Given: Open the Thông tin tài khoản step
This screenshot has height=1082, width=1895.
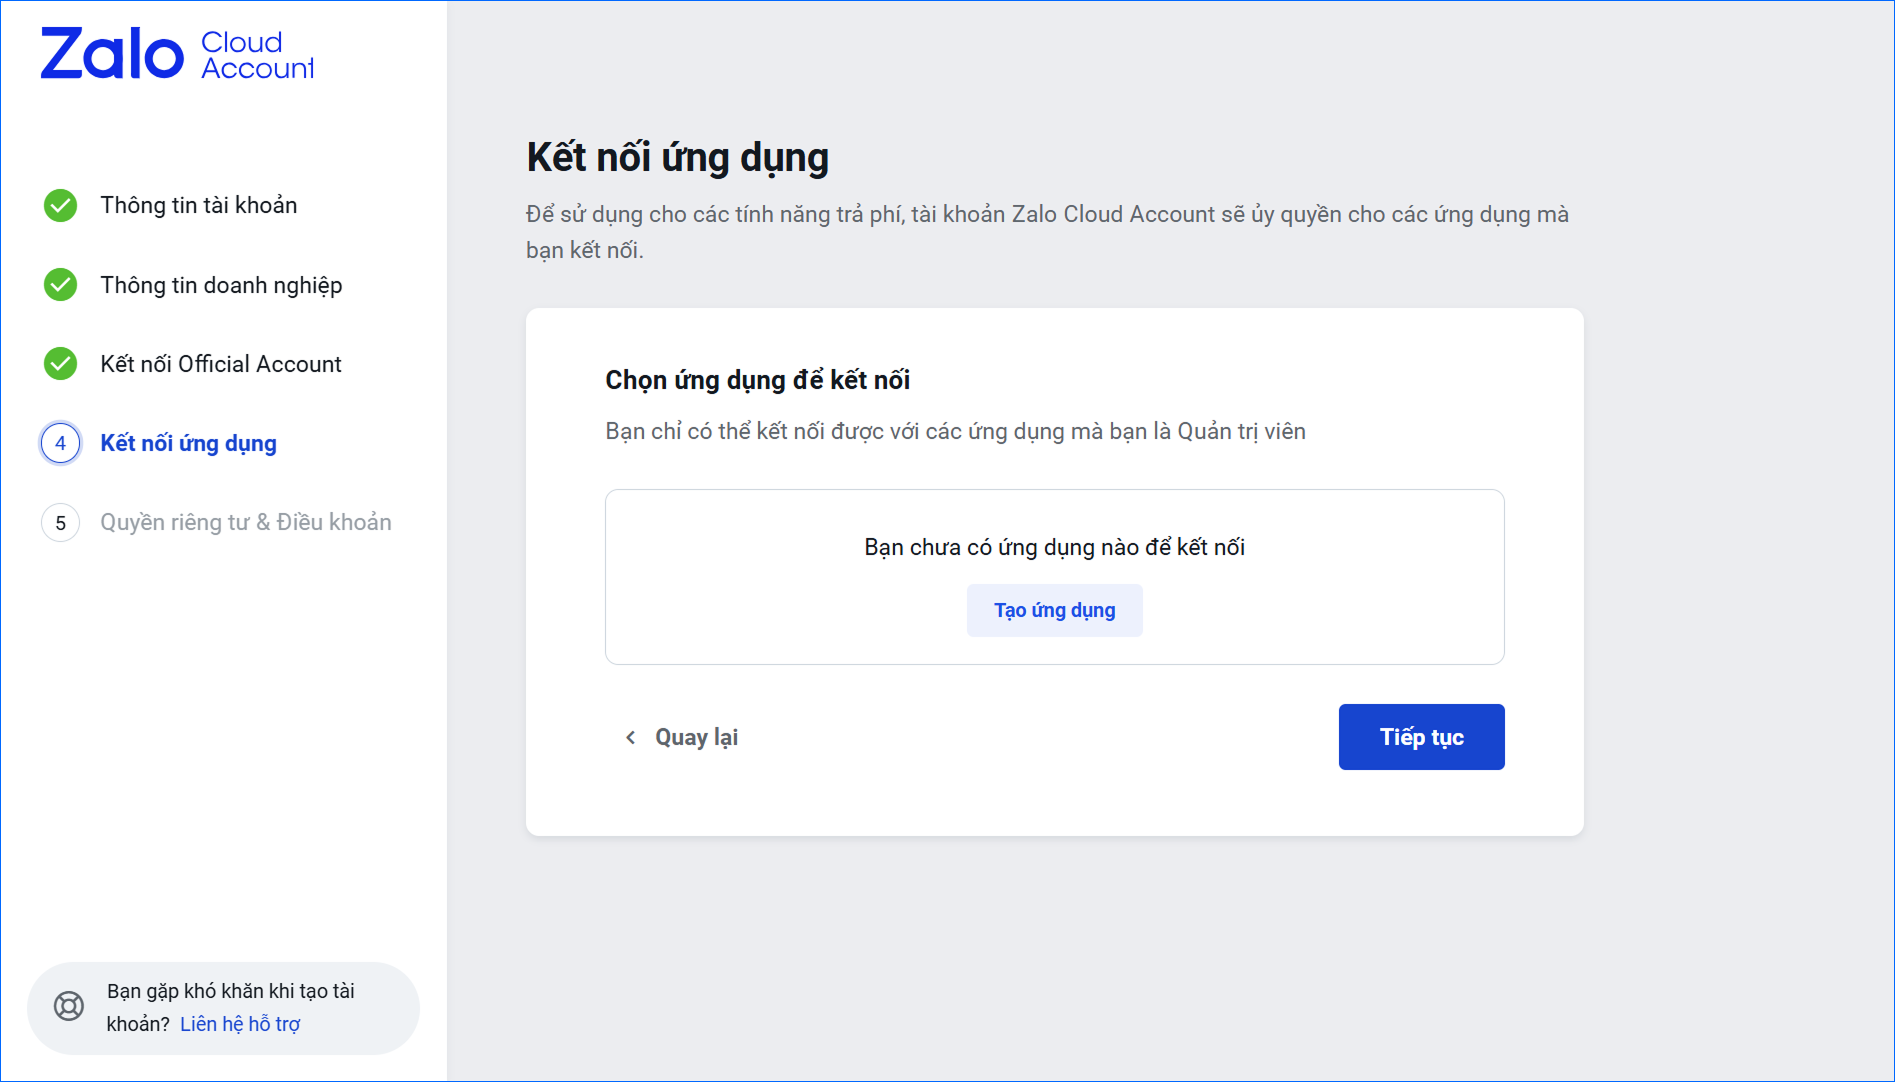Looking at the screenshot, I should pos(198,205).
